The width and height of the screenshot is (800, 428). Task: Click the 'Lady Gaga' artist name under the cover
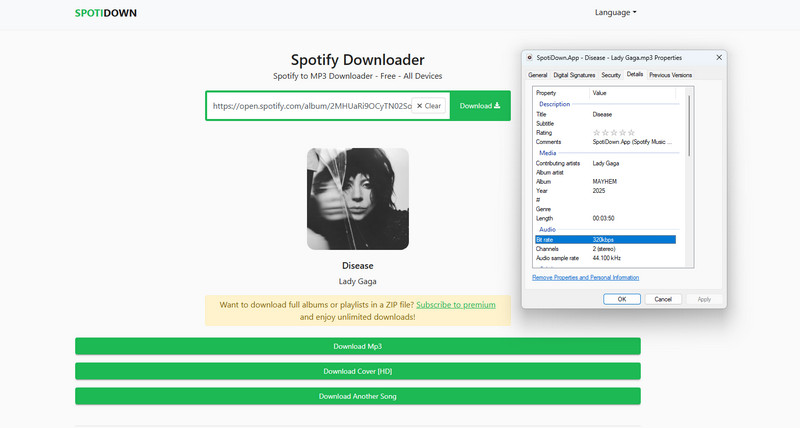(x=358, y=281)
